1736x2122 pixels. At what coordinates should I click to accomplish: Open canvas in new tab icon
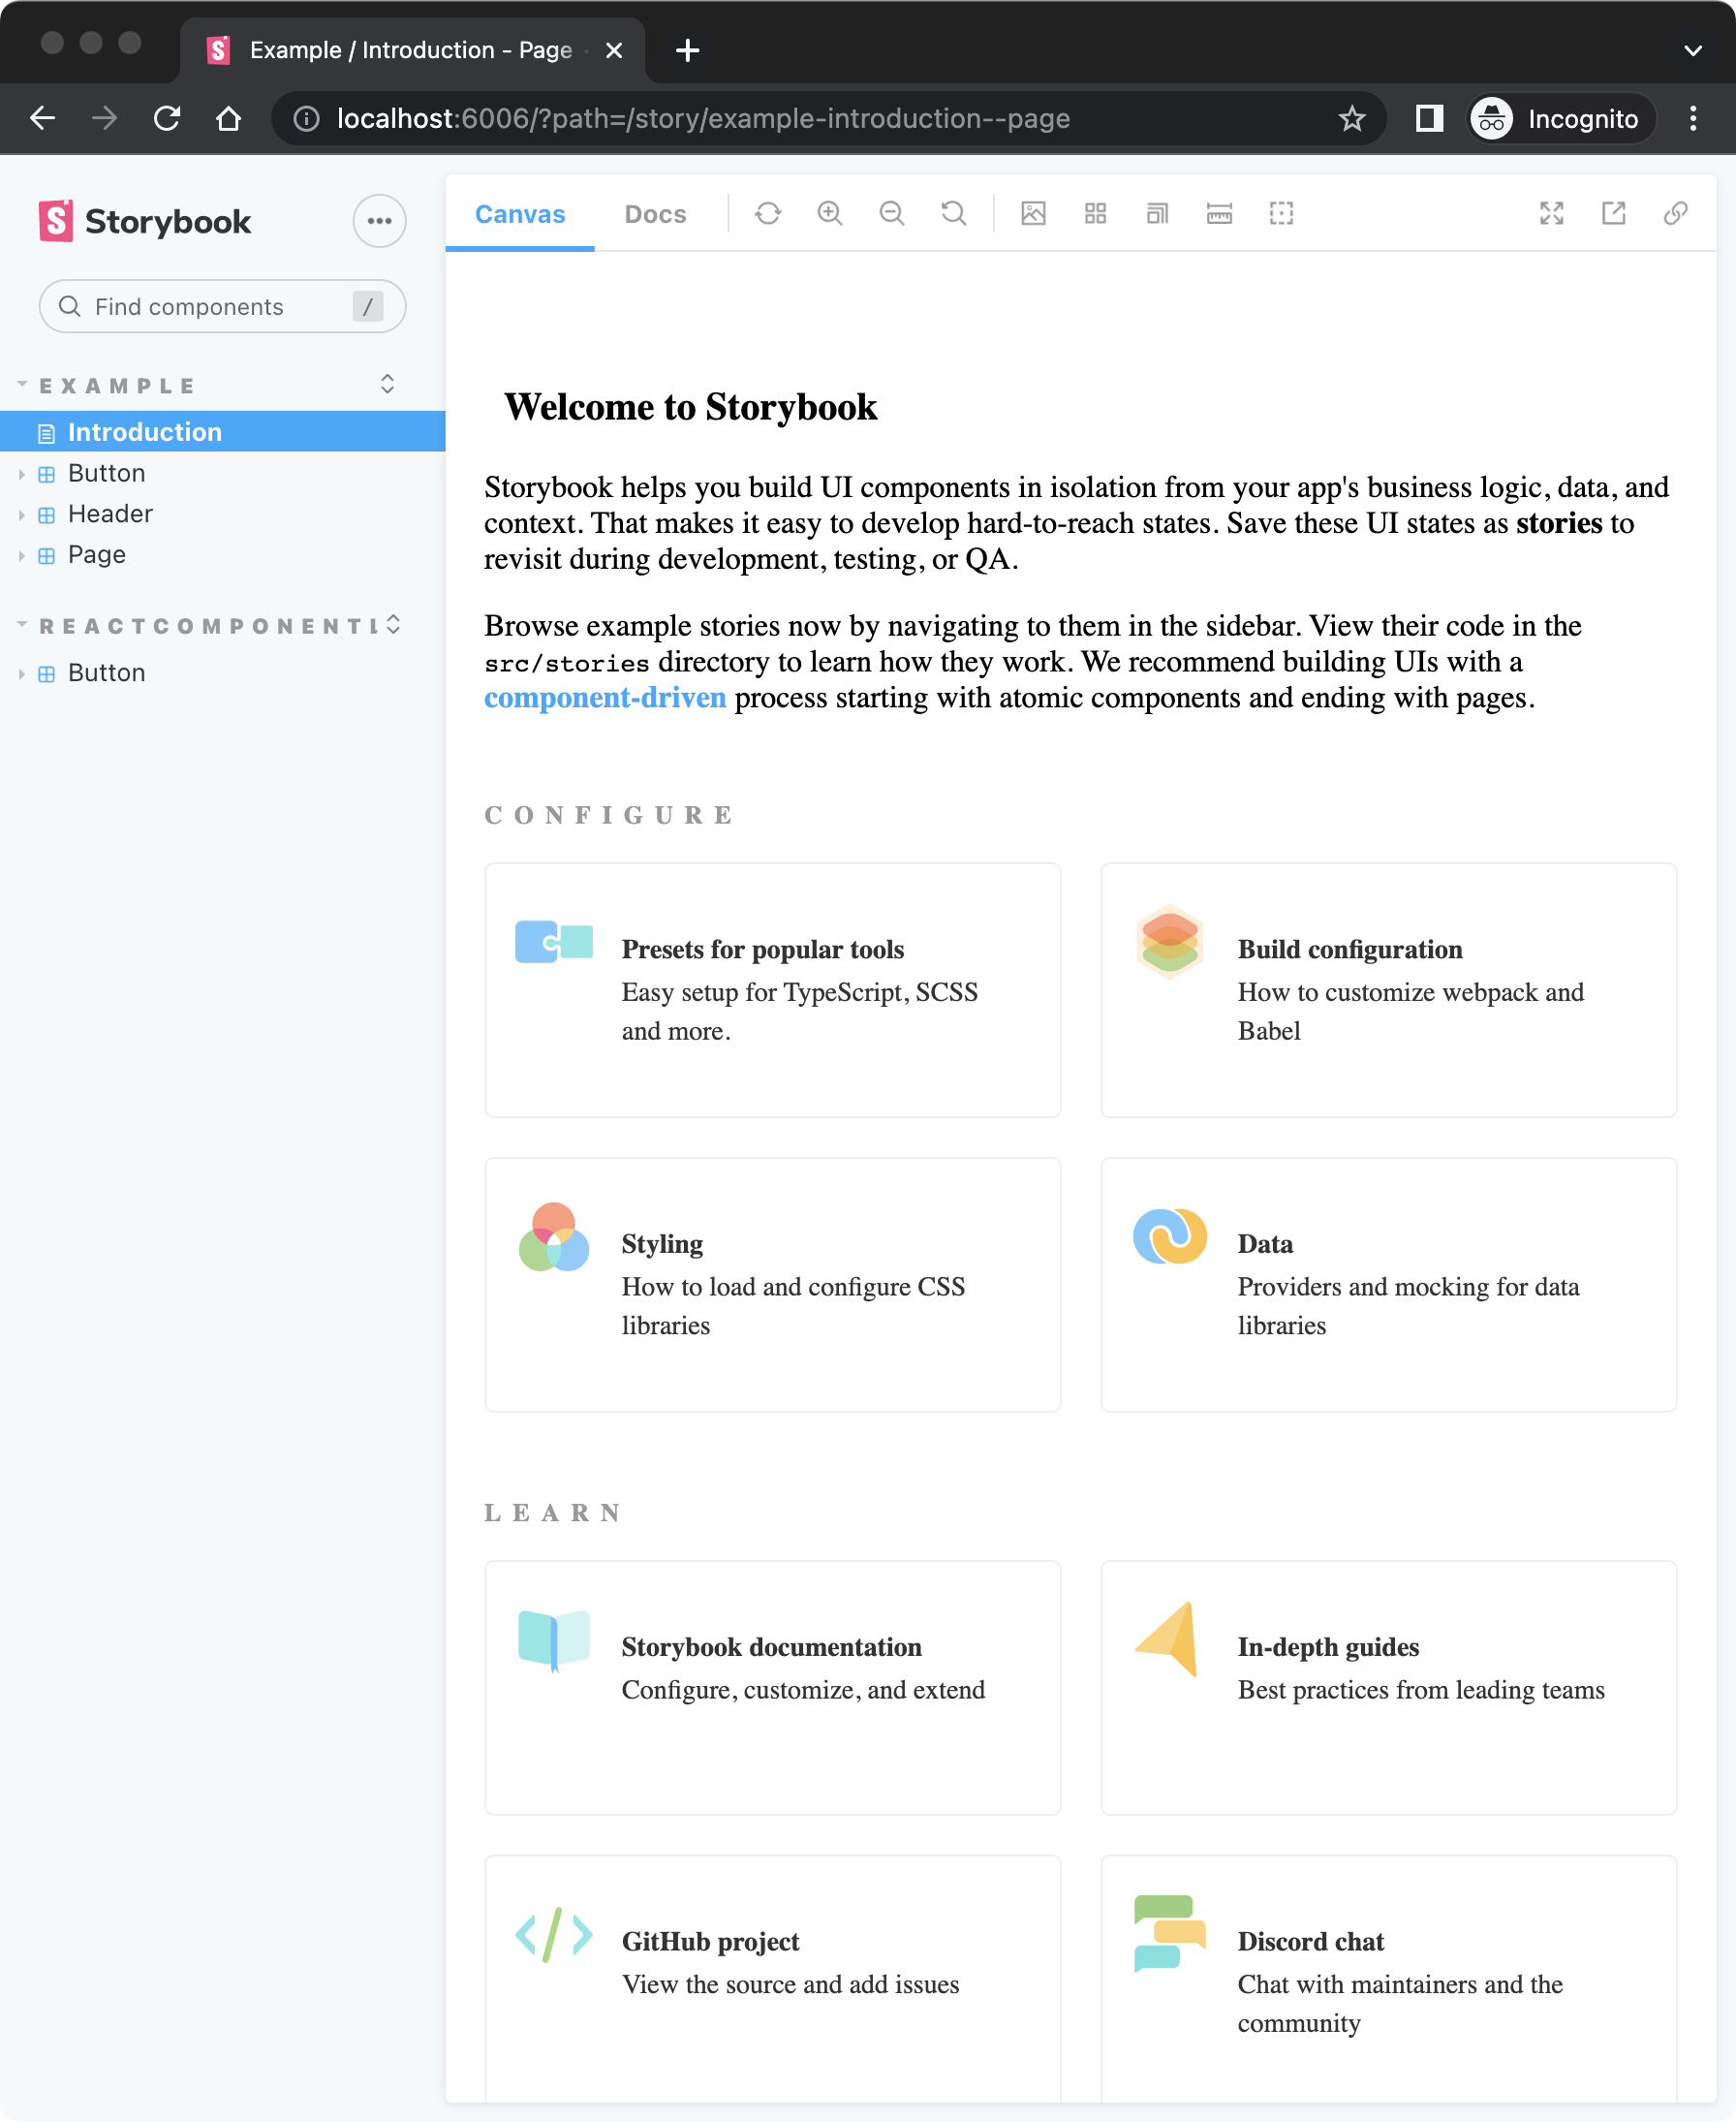(1613, 213)
